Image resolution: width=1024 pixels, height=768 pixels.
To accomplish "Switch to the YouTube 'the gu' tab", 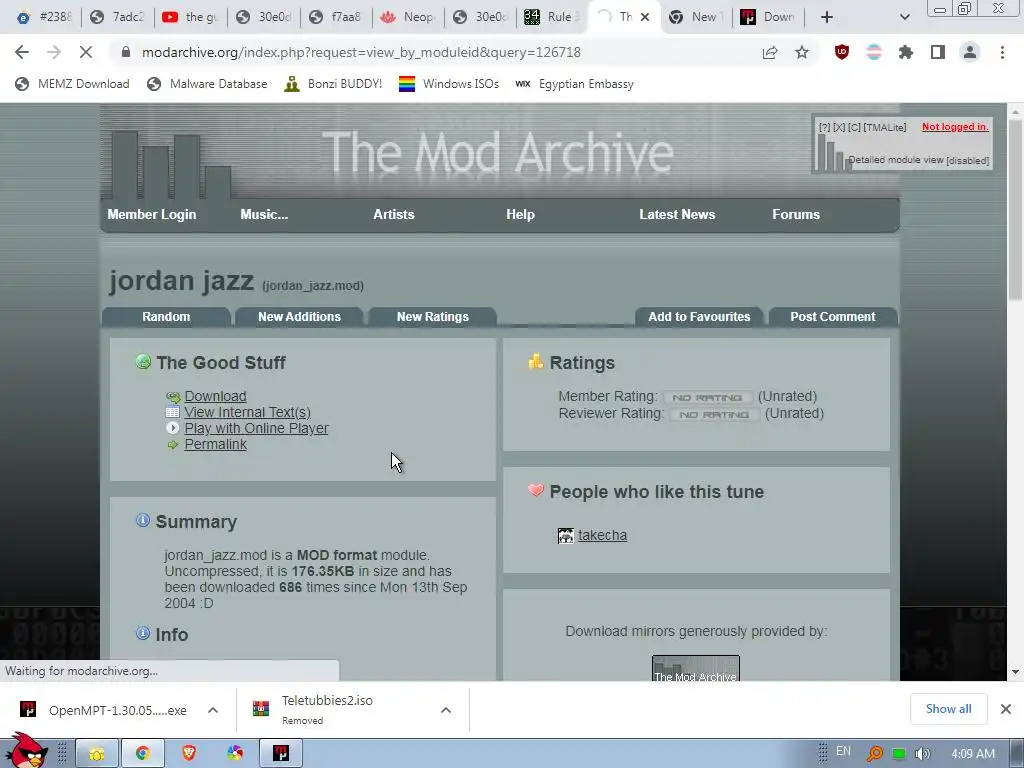I will coord(191,17).
